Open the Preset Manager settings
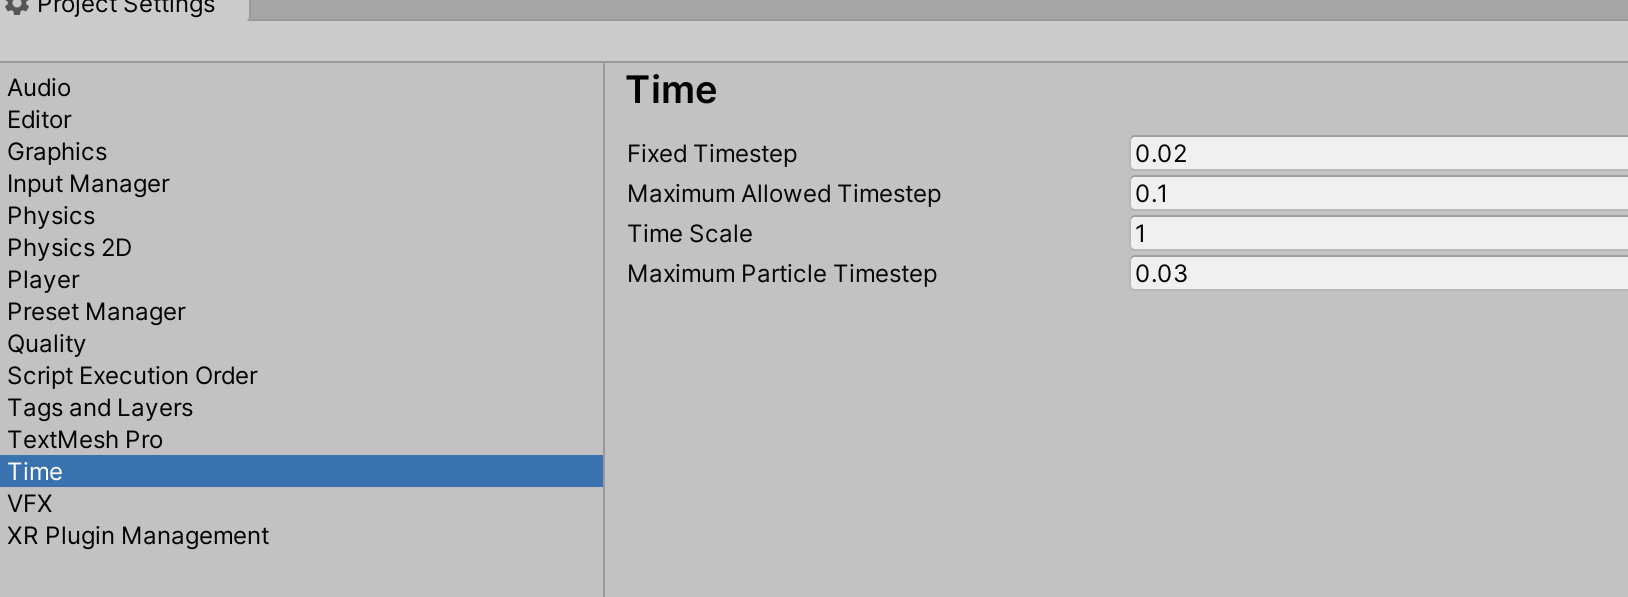1628x597 pixels. point(96,312)
